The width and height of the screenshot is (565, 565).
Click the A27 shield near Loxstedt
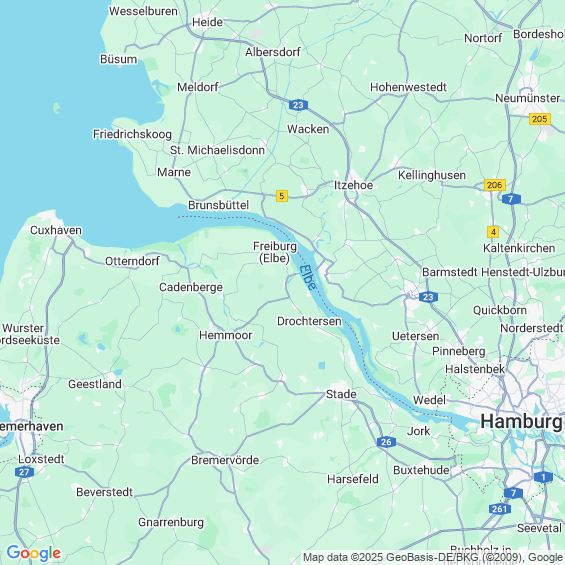[25, 472]
